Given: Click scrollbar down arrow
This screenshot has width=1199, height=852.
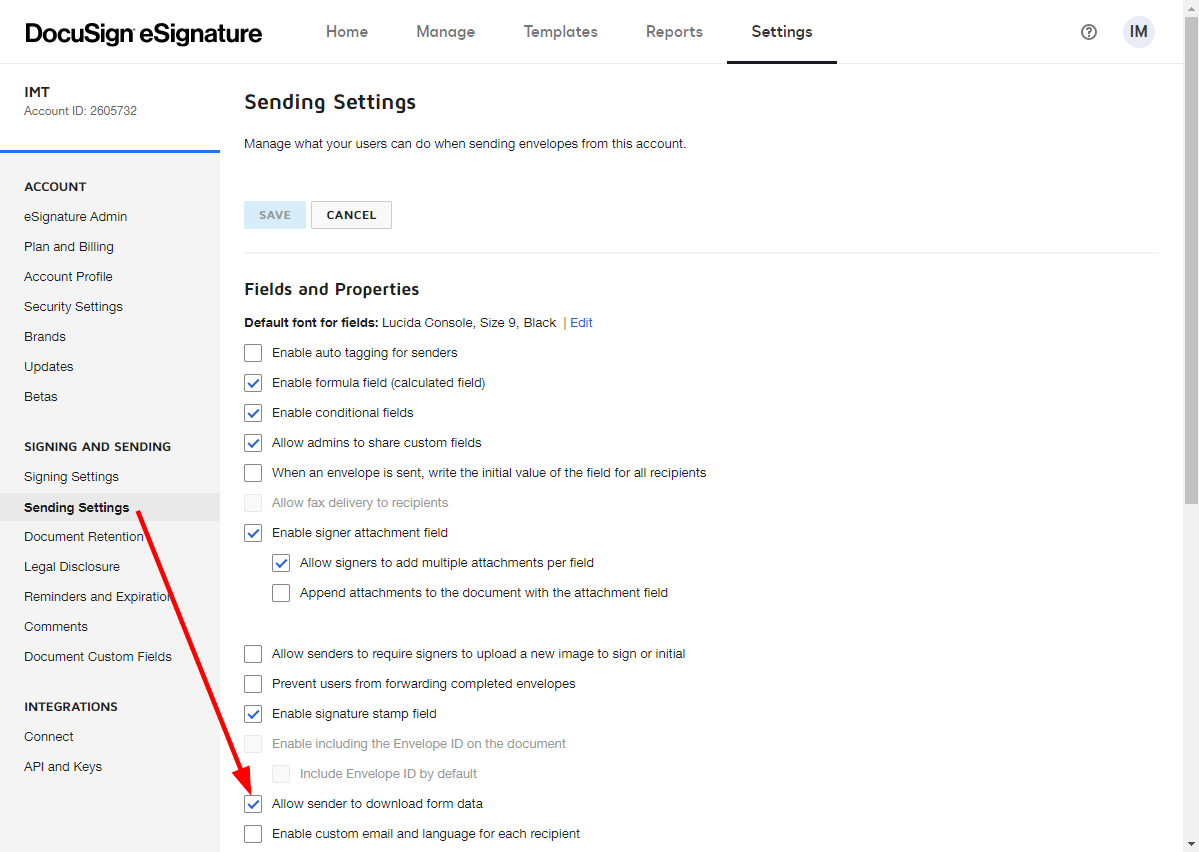Looking at the screenshot, I should pyautogui.click(x=1191, y=844).
